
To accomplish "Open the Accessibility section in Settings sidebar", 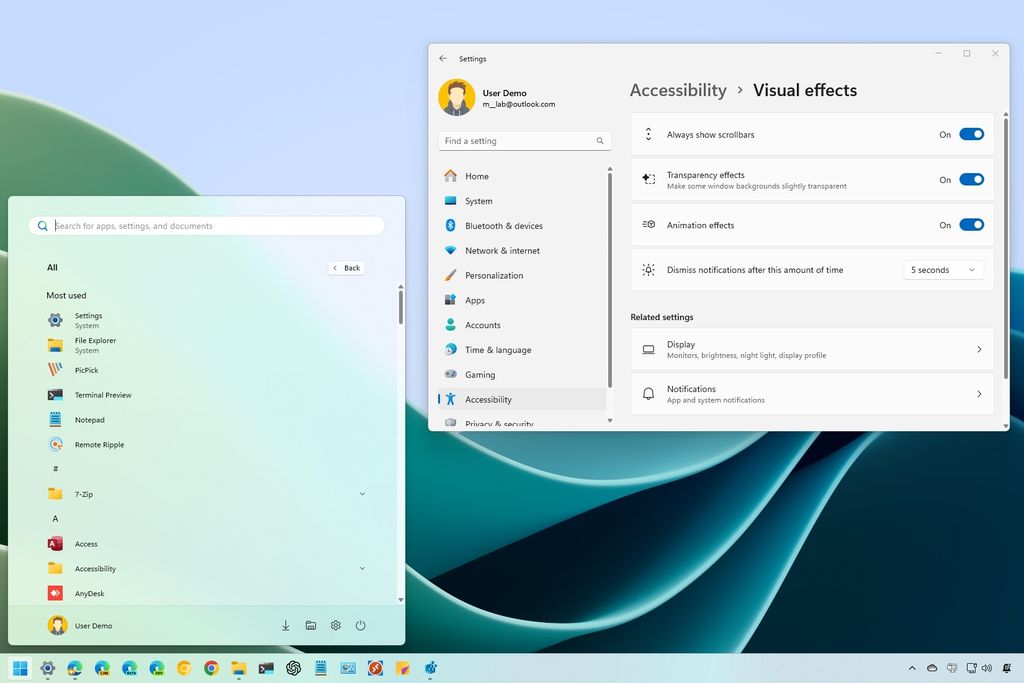I will (x=488, y=399).
